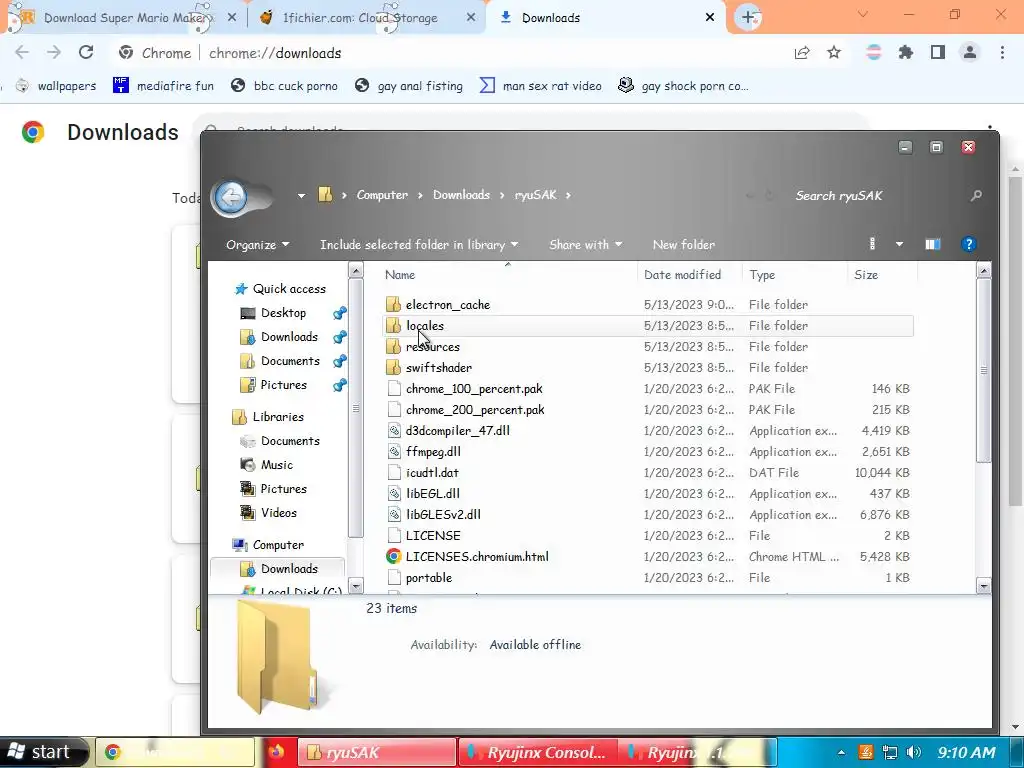
Task: Open the Organize dropdown
Action: point(257,245)
